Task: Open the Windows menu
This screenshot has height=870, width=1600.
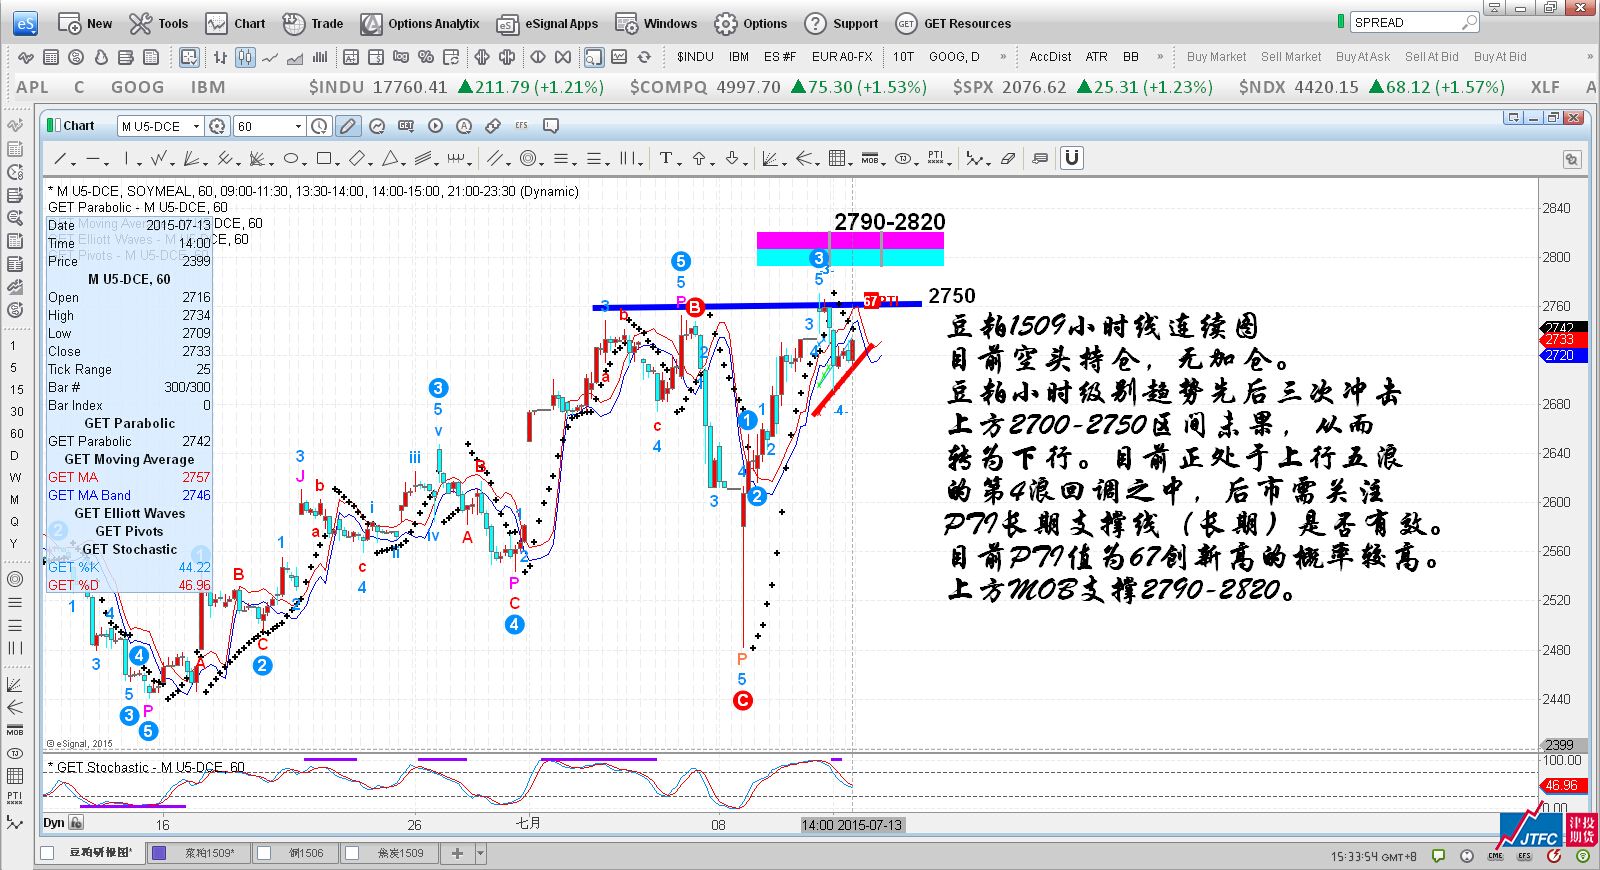Action: tap(656, 23)
